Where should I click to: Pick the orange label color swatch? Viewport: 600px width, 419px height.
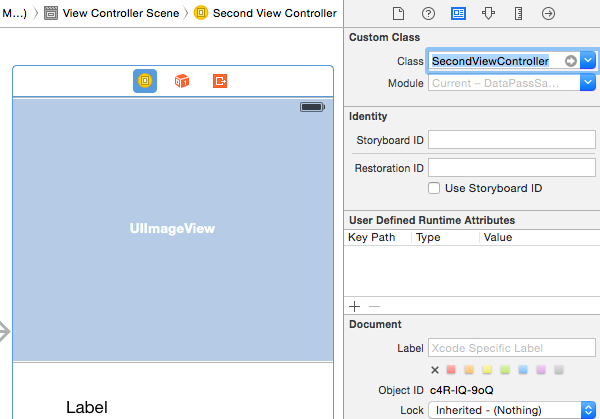pos(469,370)
